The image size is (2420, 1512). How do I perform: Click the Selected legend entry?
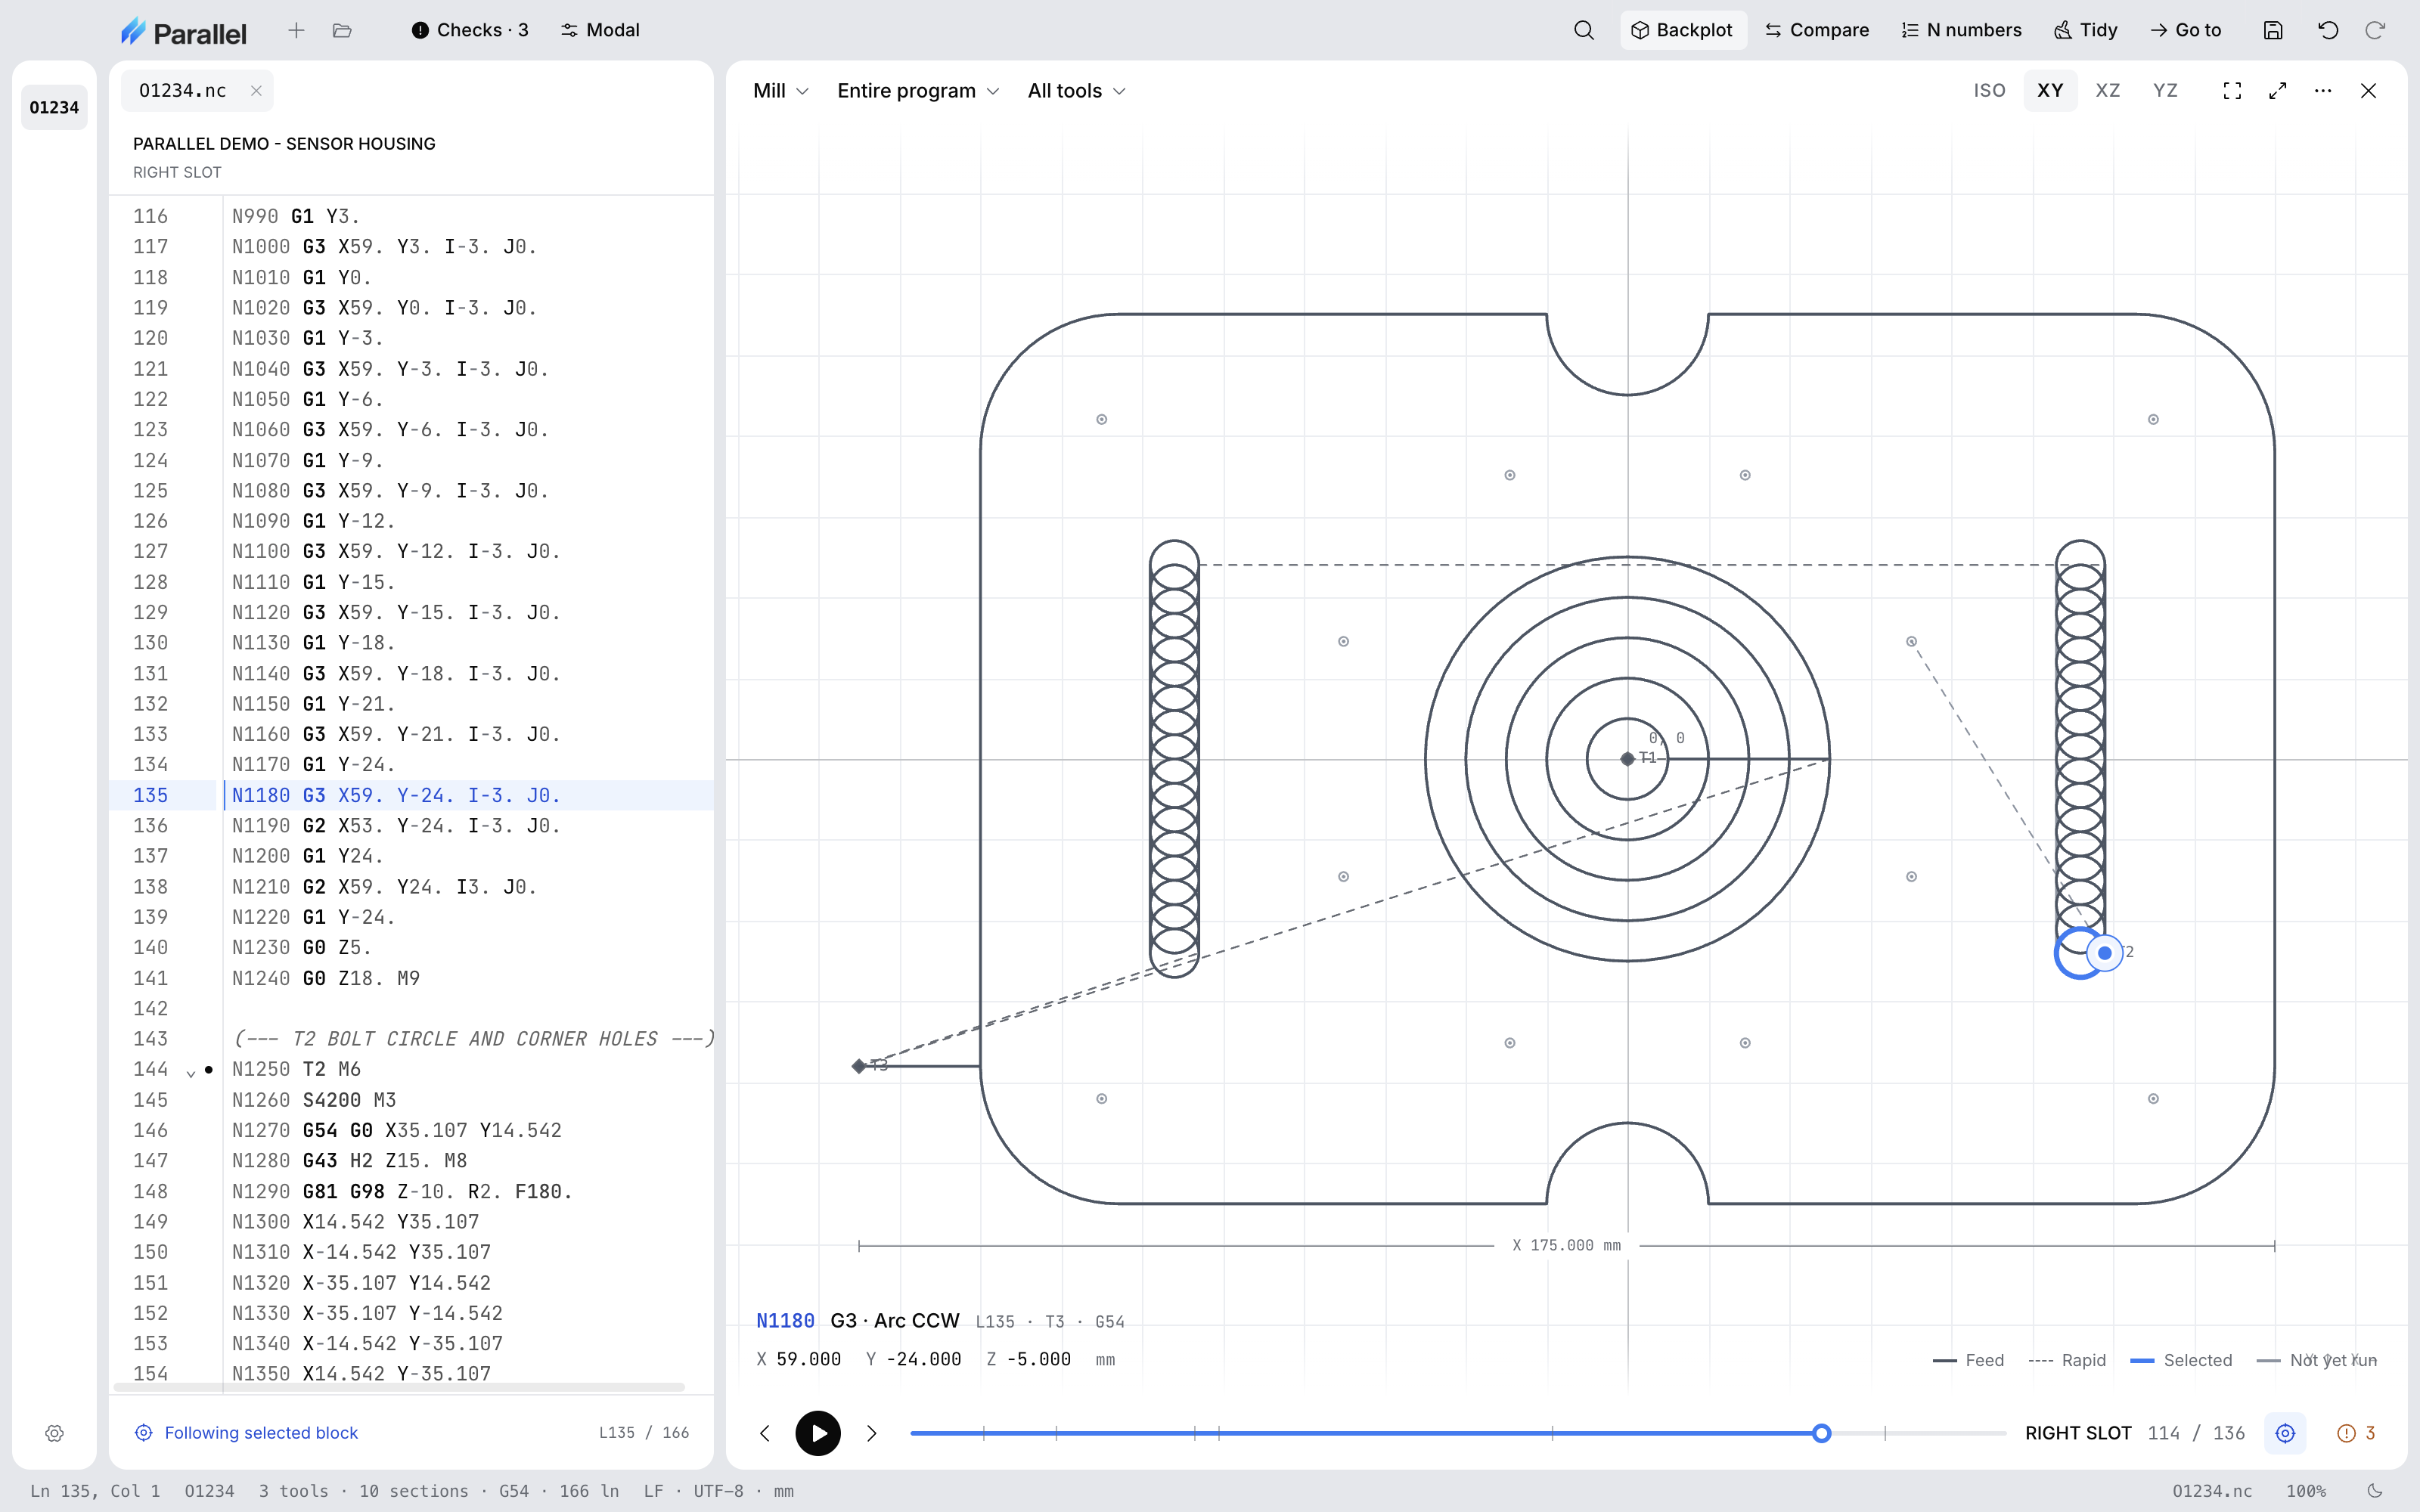(2181, 1360)
